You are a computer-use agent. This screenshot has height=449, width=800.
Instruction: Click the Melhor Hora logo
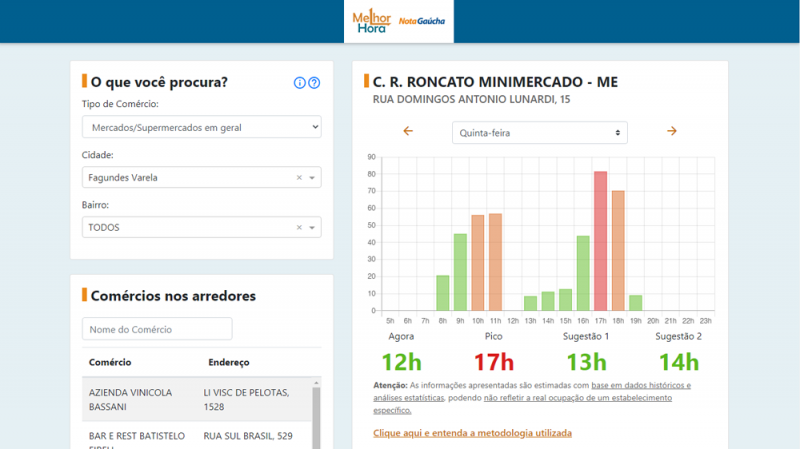point(371,21)
